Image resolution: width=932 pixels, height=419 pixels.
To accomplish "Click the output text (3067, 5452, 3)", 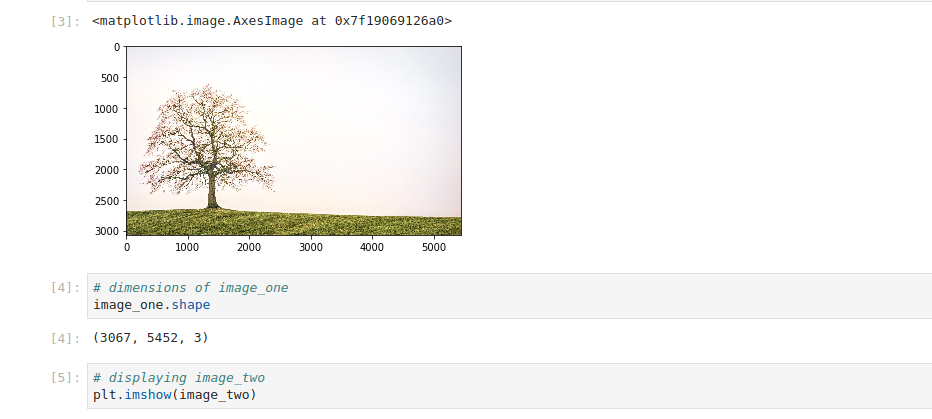I will (x=151, y=338).
